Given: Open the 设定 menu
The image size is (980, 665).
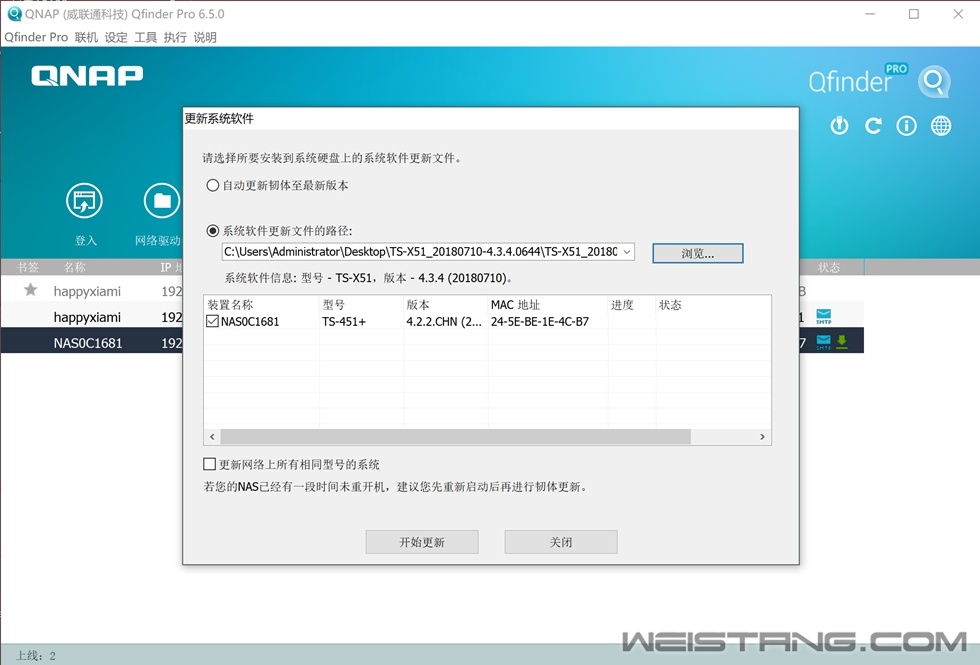Looking at the screenshot, I should click(x=116, y=37).
